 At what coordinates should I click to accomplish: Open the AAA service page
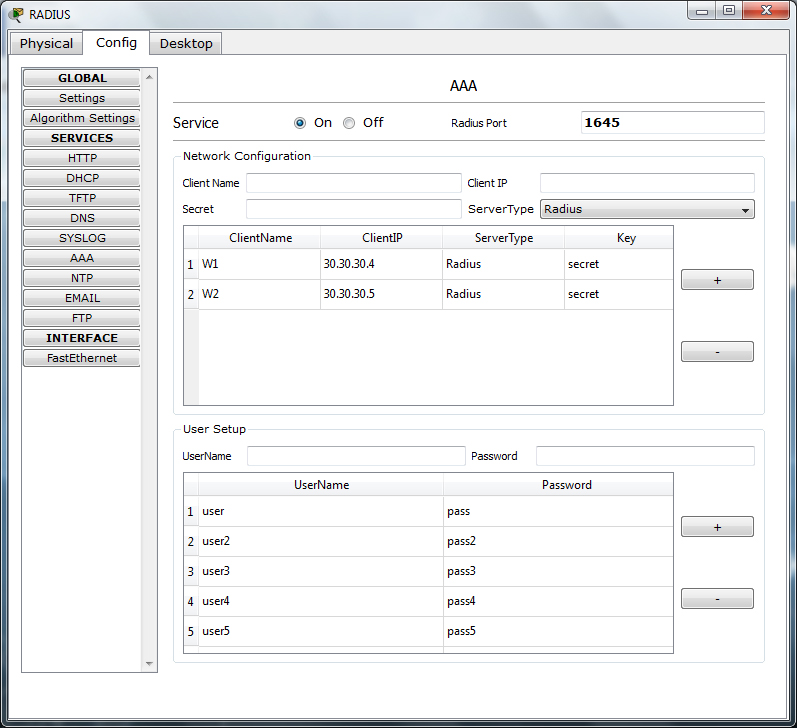(x=82, y=258)
